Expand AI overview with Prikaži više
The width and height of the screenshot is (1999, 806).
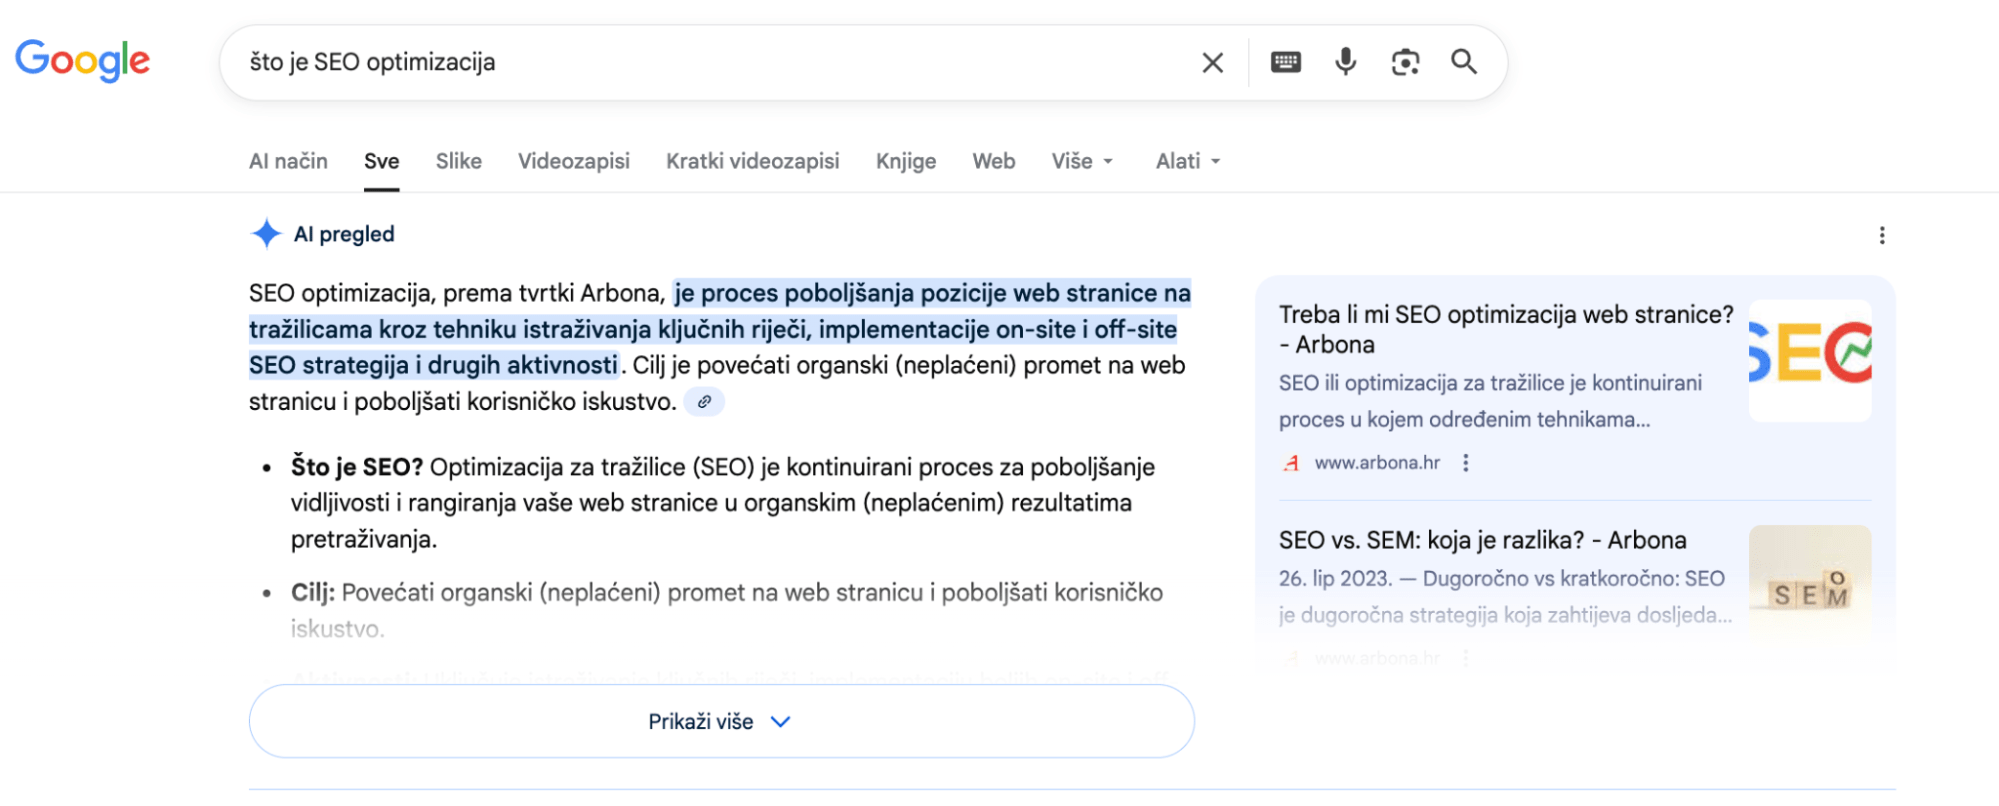(721, 720)
